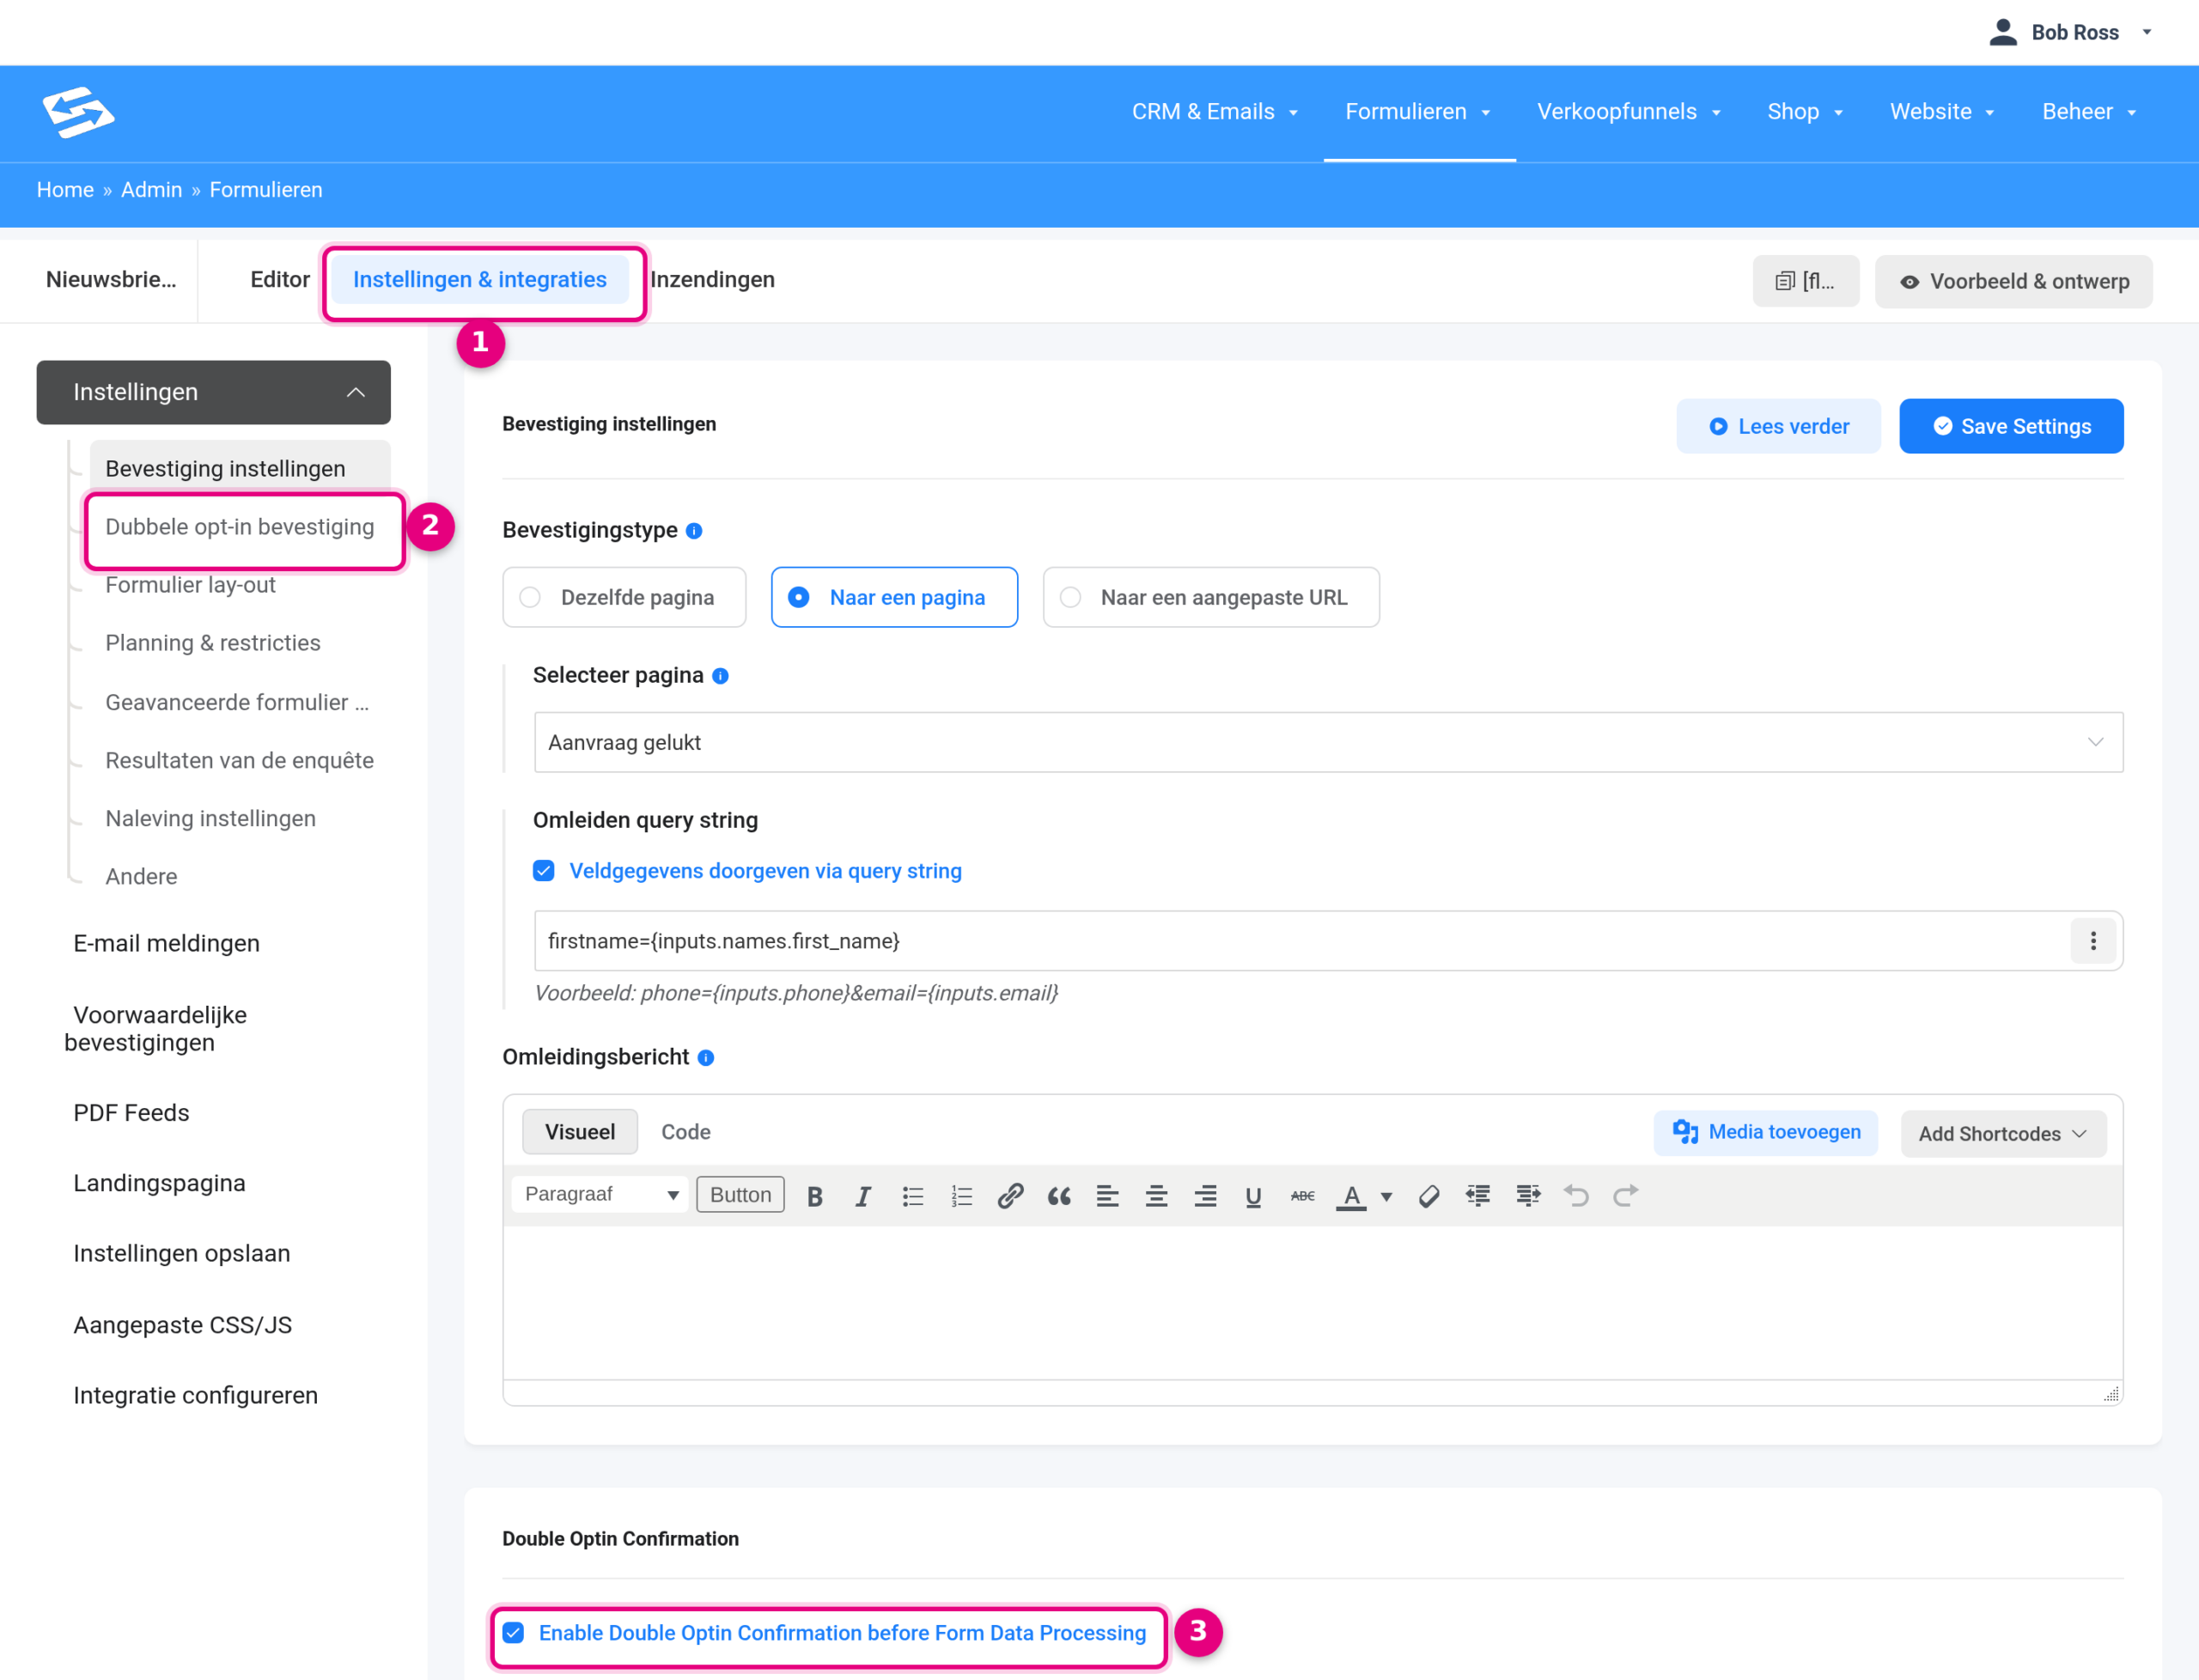Viewport: 2199px width, 1680px height.
Task: Apply blockquote formatting
Action: (x=1059, y=1196)
